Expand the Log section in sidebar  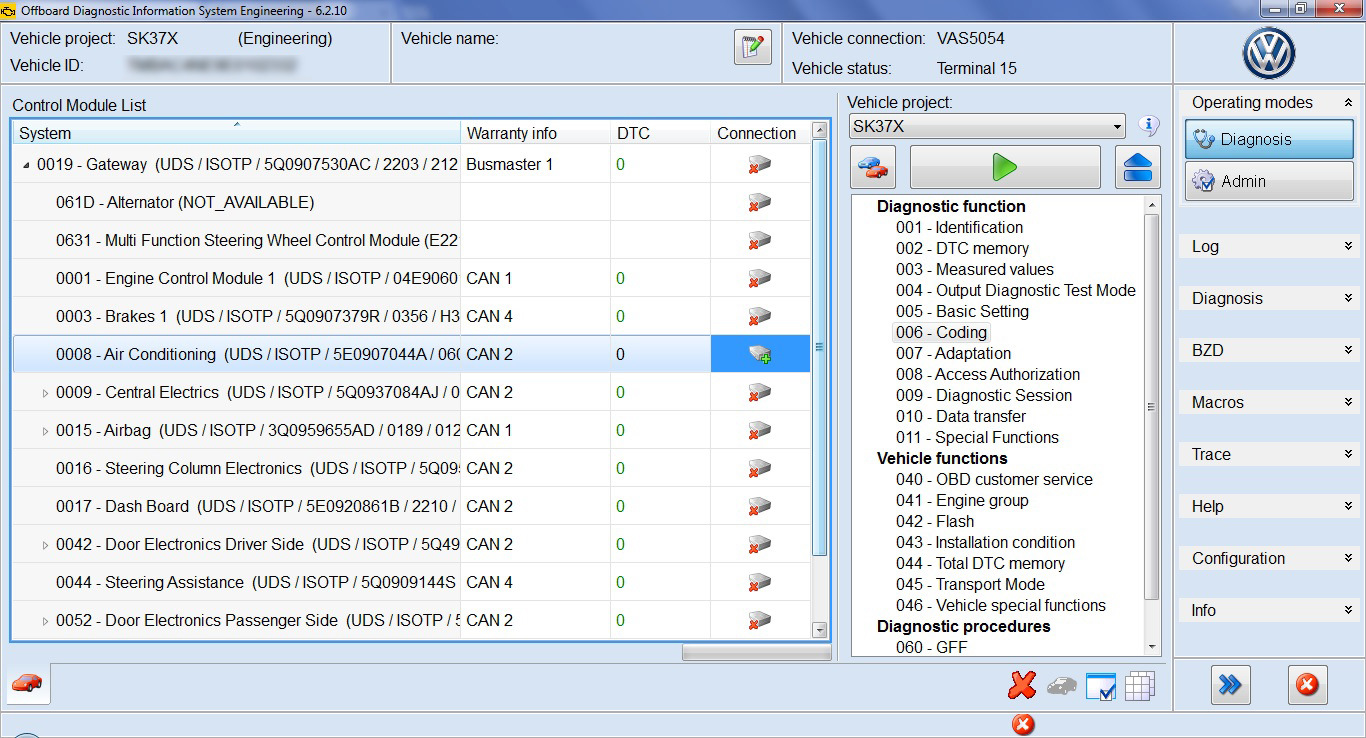[1269, 246]
